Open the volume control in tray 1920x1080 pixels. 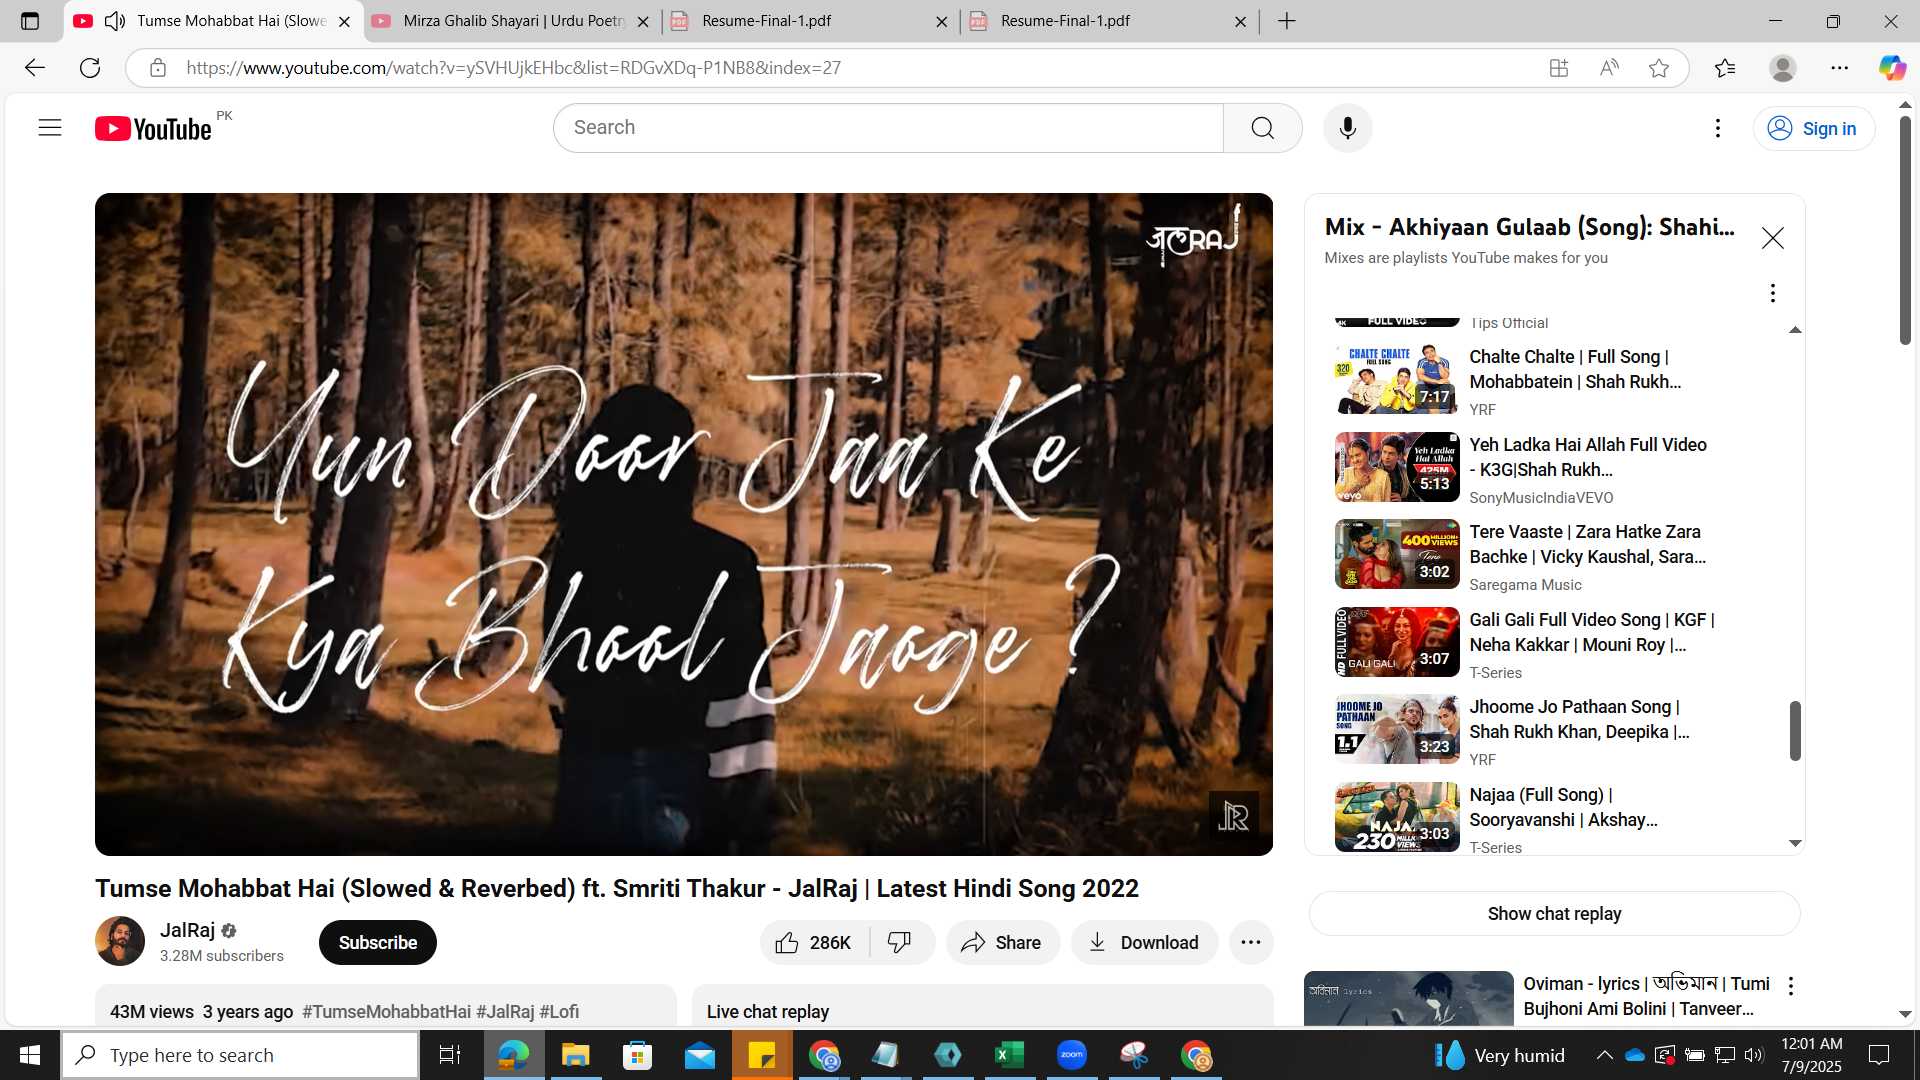point(1754,1055)
